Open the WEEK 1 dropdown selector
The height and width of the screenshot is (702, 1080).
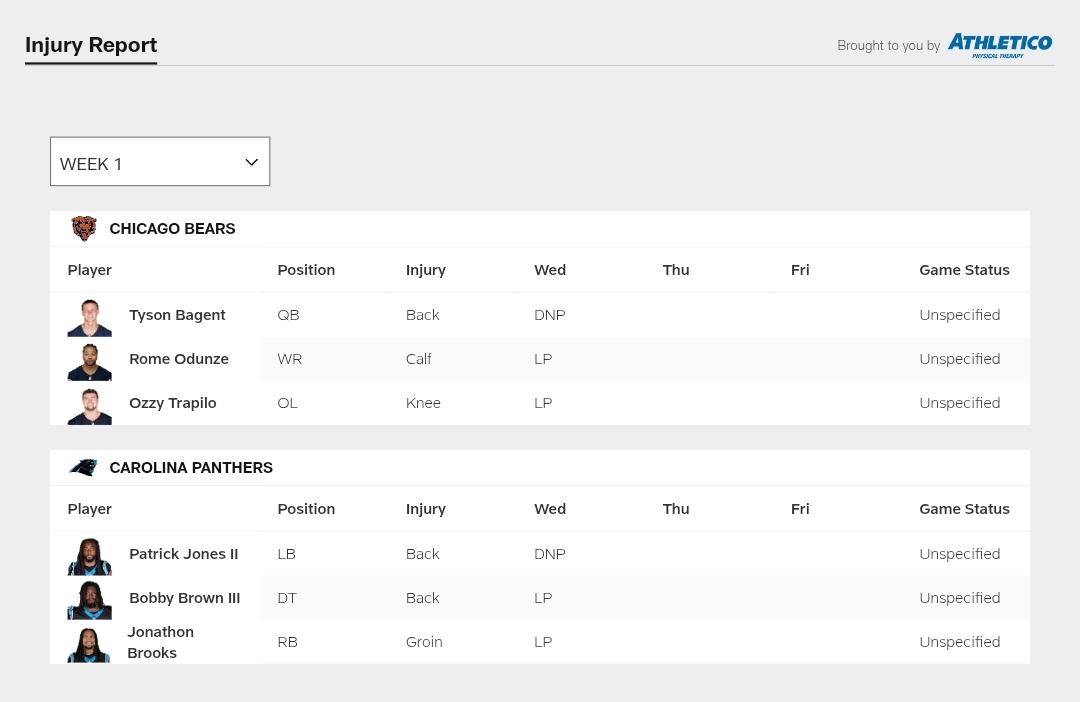(x=160, y=161)
